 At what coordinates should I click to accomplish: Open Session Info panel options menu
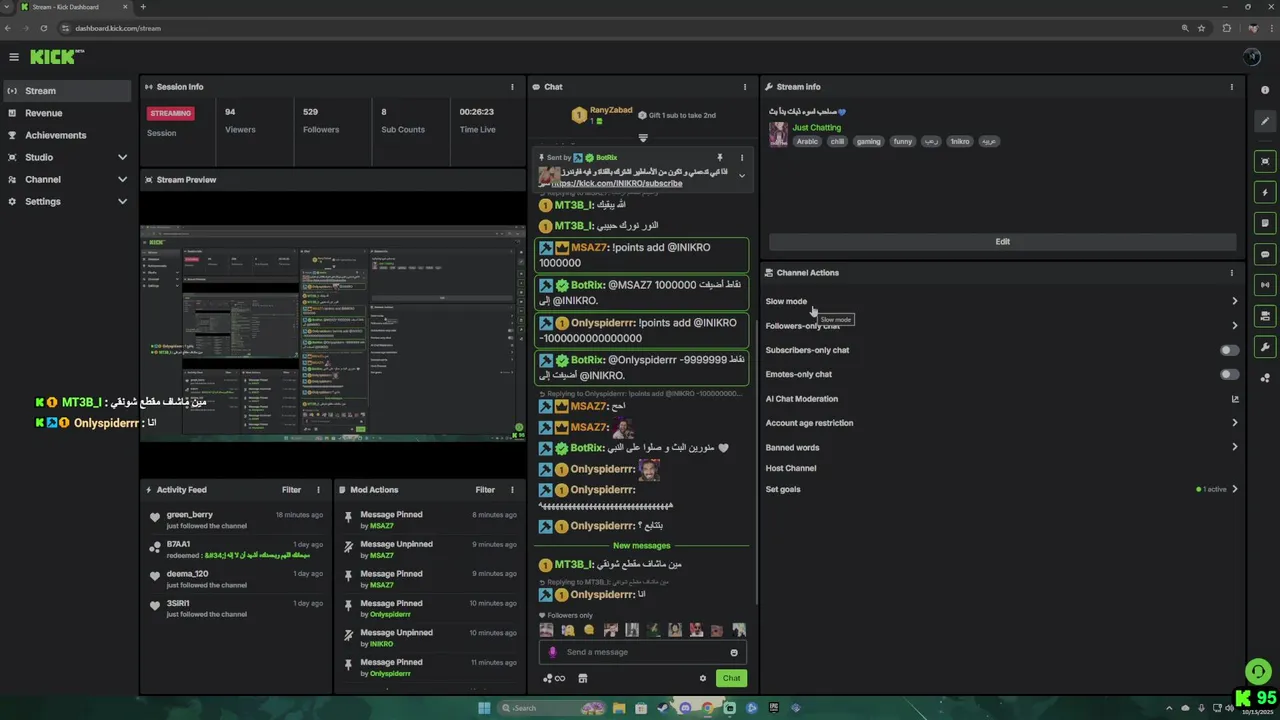coord(513,87)
